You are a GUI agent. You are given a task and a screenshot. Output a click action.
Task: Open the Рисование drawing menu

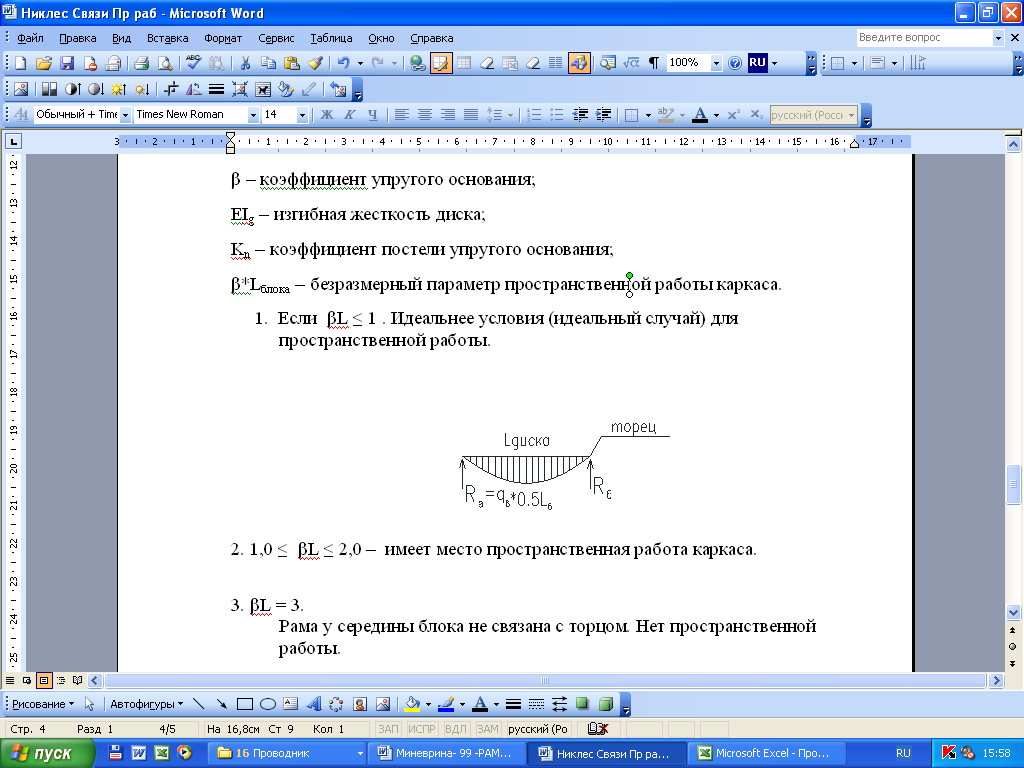pos(43,704)
